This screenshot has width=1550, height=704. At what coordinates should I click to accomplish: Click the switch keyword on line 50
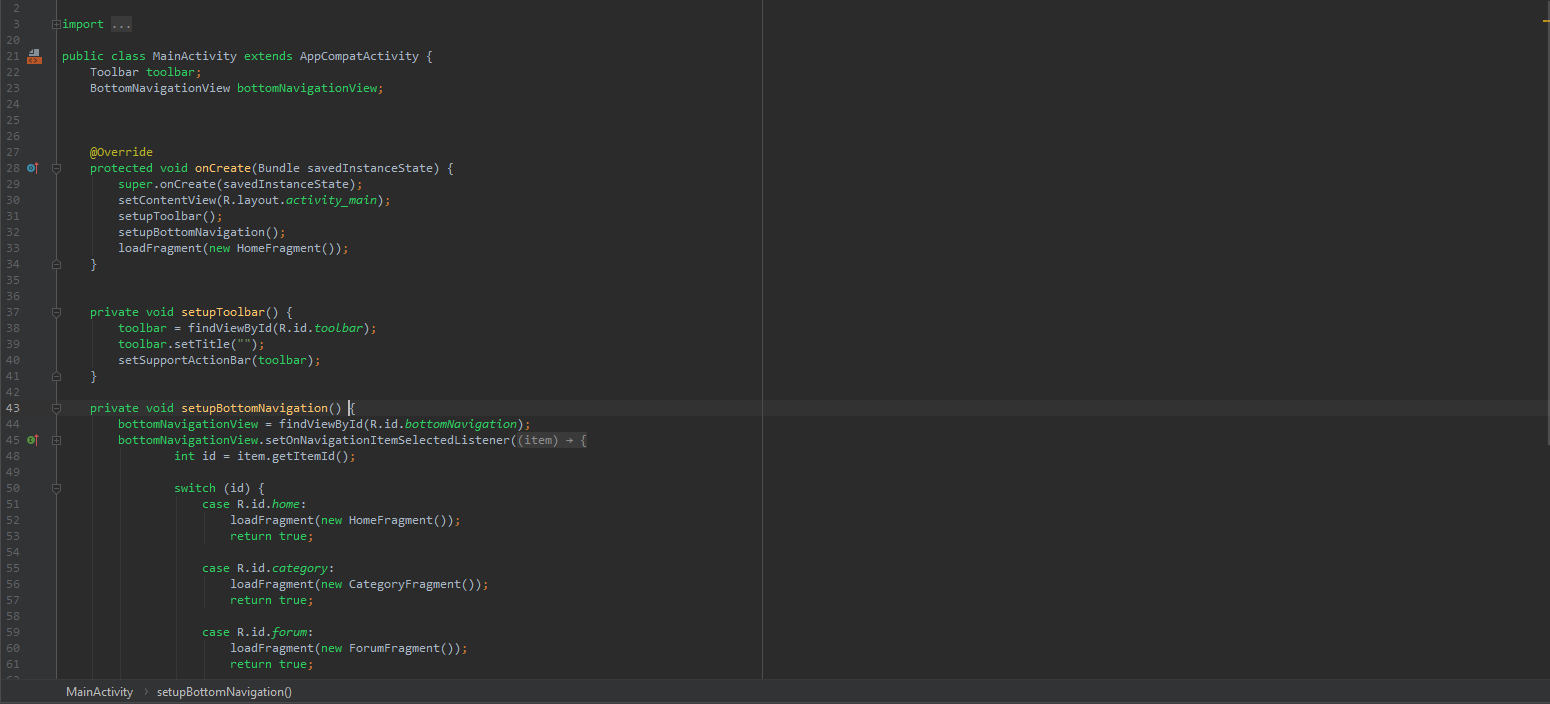195,488
